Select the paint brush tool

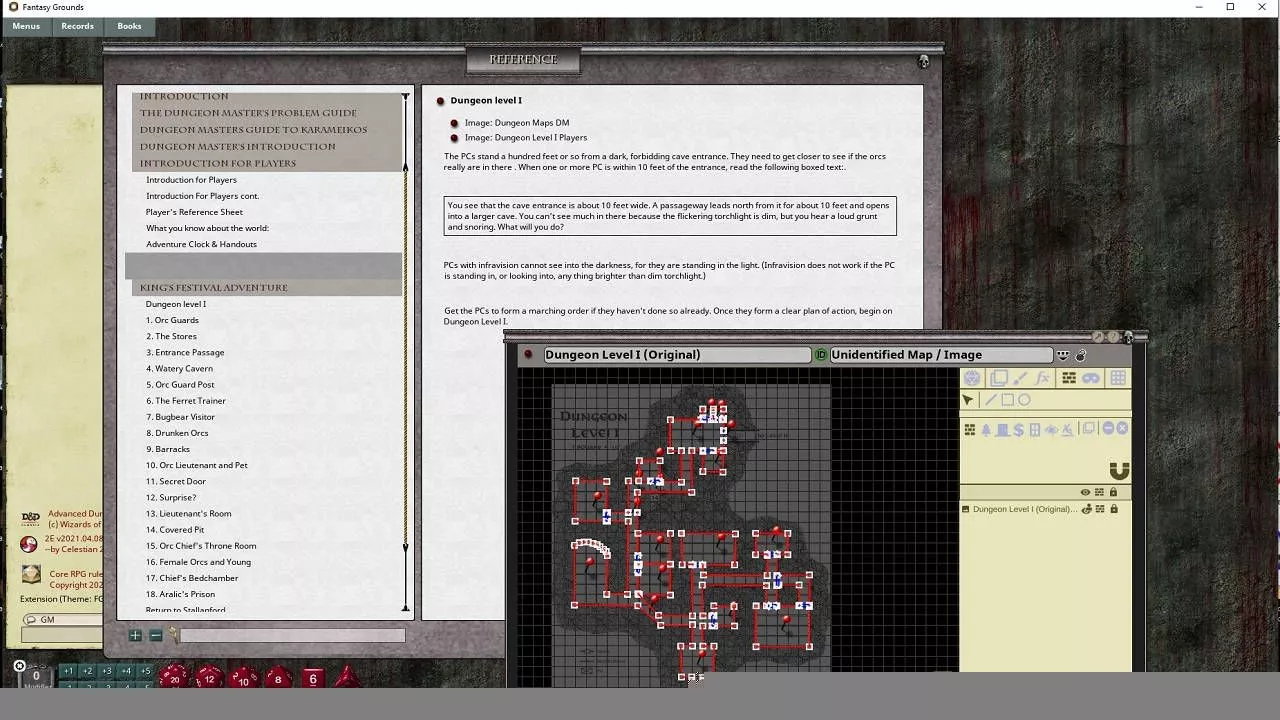[x=1020, y=378]
